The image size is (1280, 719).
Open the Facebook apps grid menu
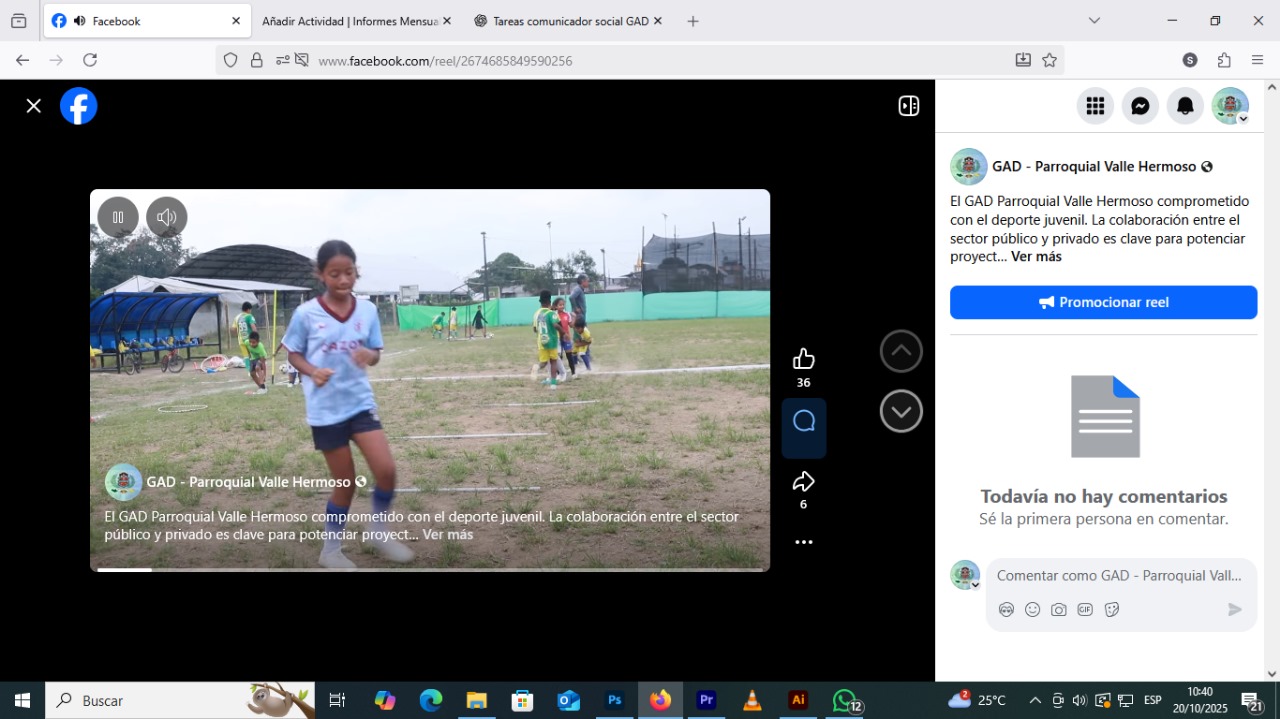pyautogui.click(x=1095, y=106)
